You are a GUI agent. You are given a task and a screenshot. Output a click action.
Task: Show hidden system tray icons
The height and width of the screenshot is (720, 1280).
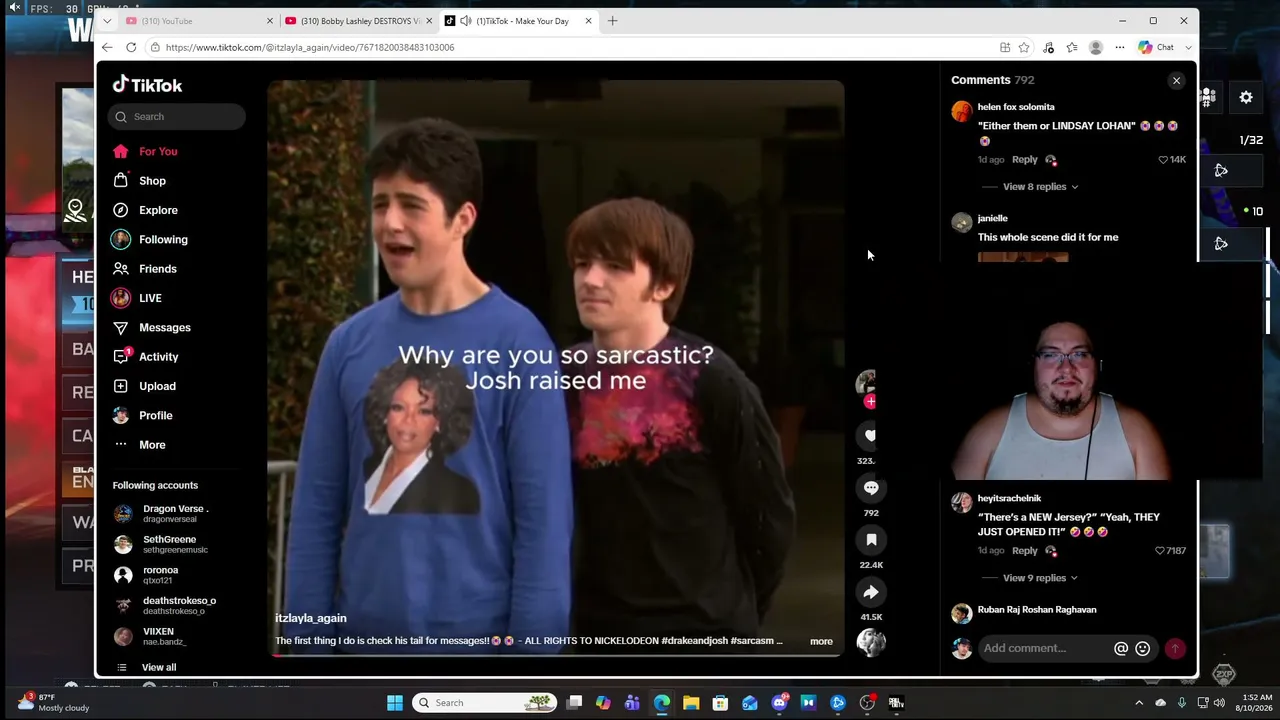[1139, 703]
